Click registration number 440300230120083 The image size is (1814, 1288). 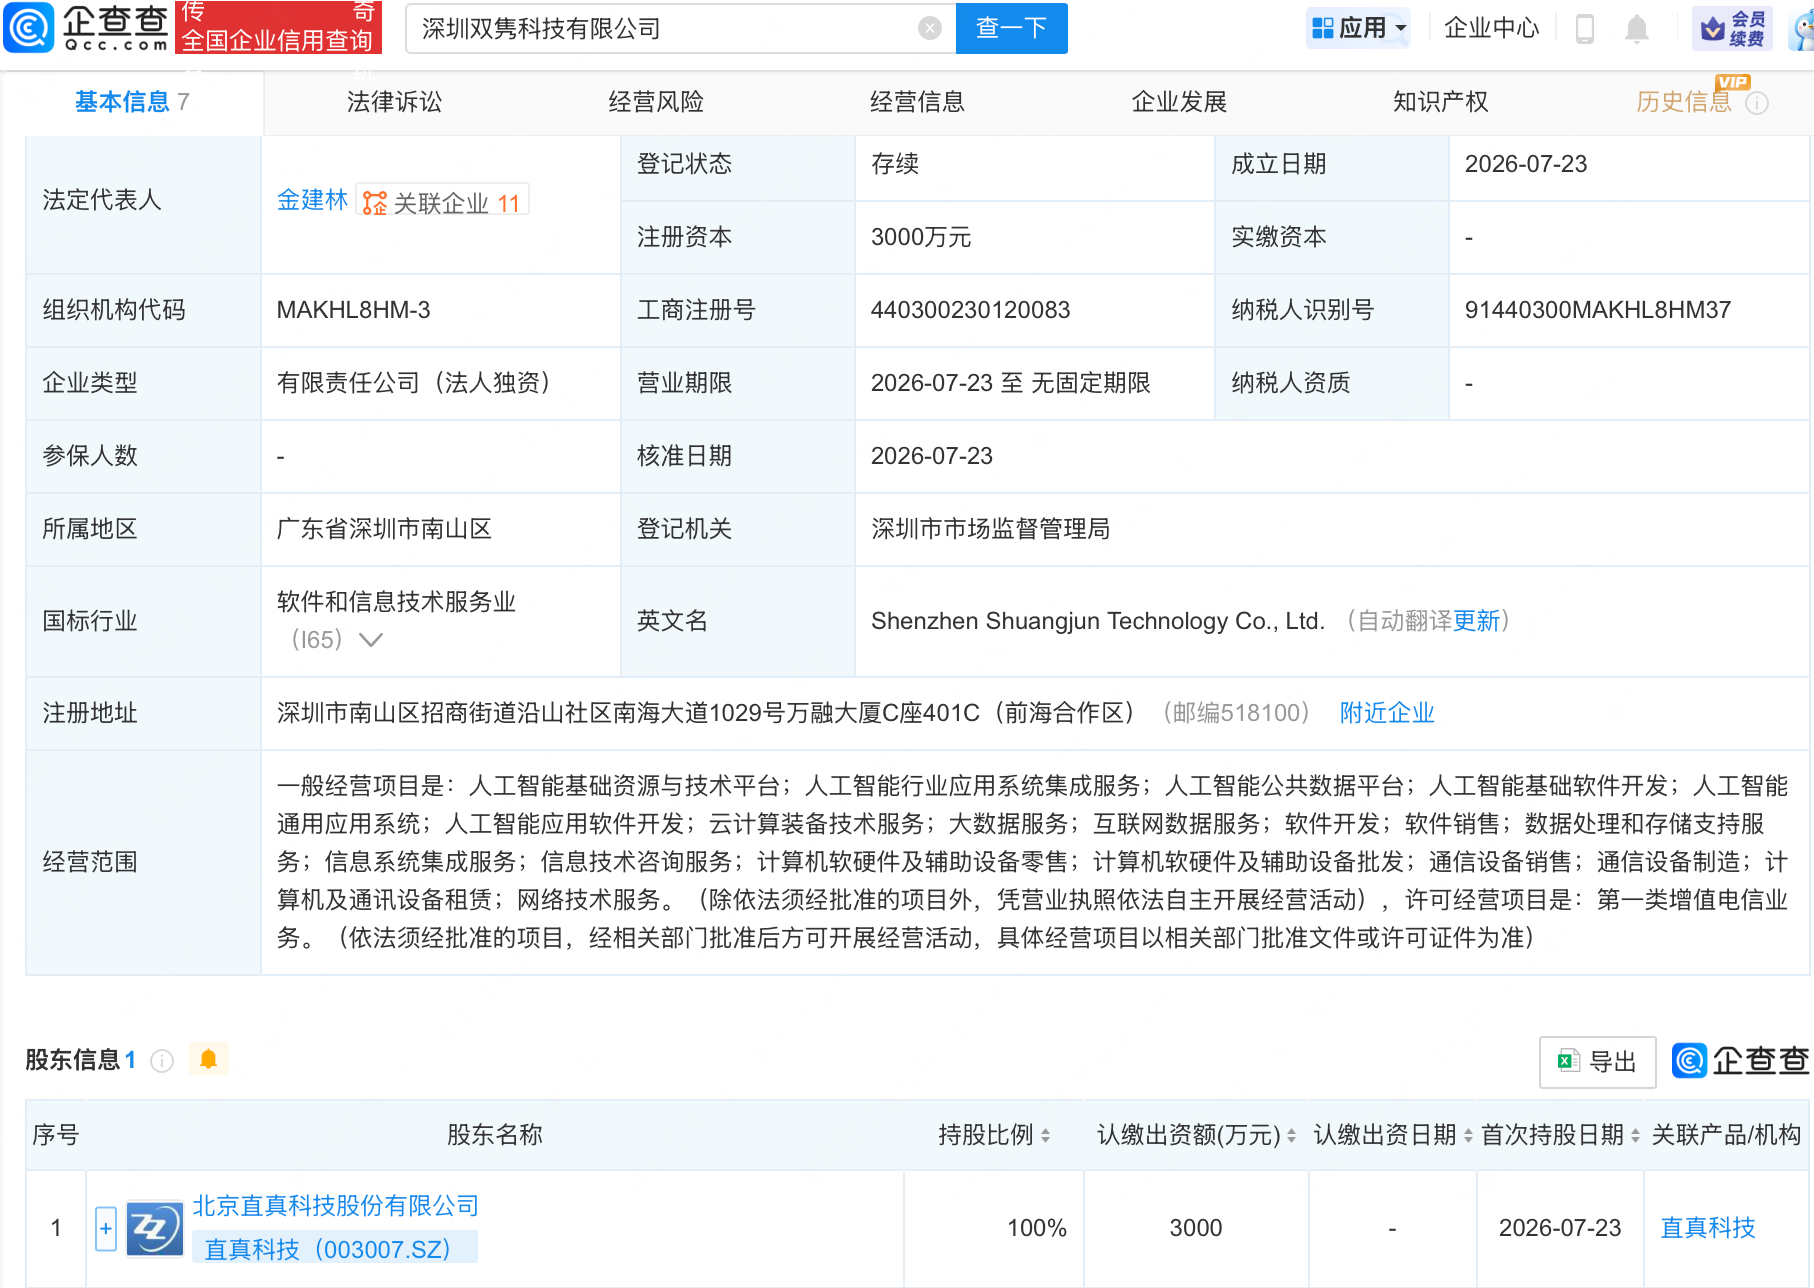click(x=970, y=310)
